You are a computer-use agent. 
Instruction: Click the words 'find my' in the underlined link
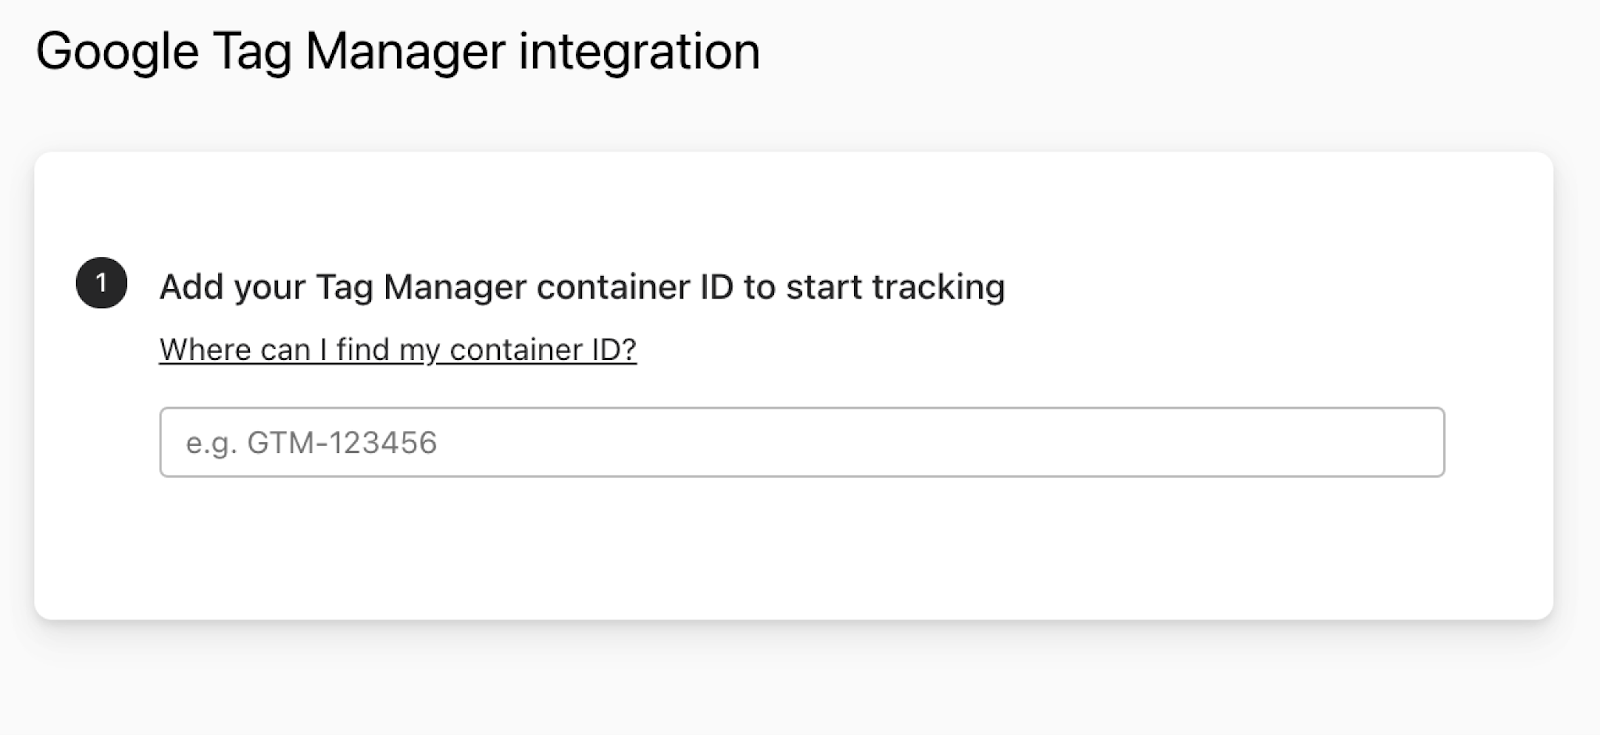pyautogui.click(x=388, y=350)
